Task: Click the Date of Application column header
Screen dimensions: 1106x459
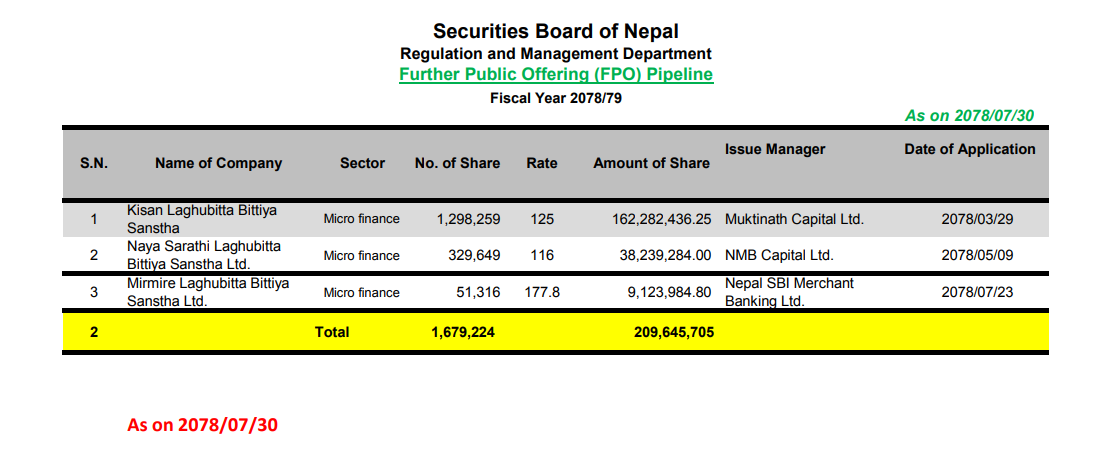Action: click(x=969, y=149)
